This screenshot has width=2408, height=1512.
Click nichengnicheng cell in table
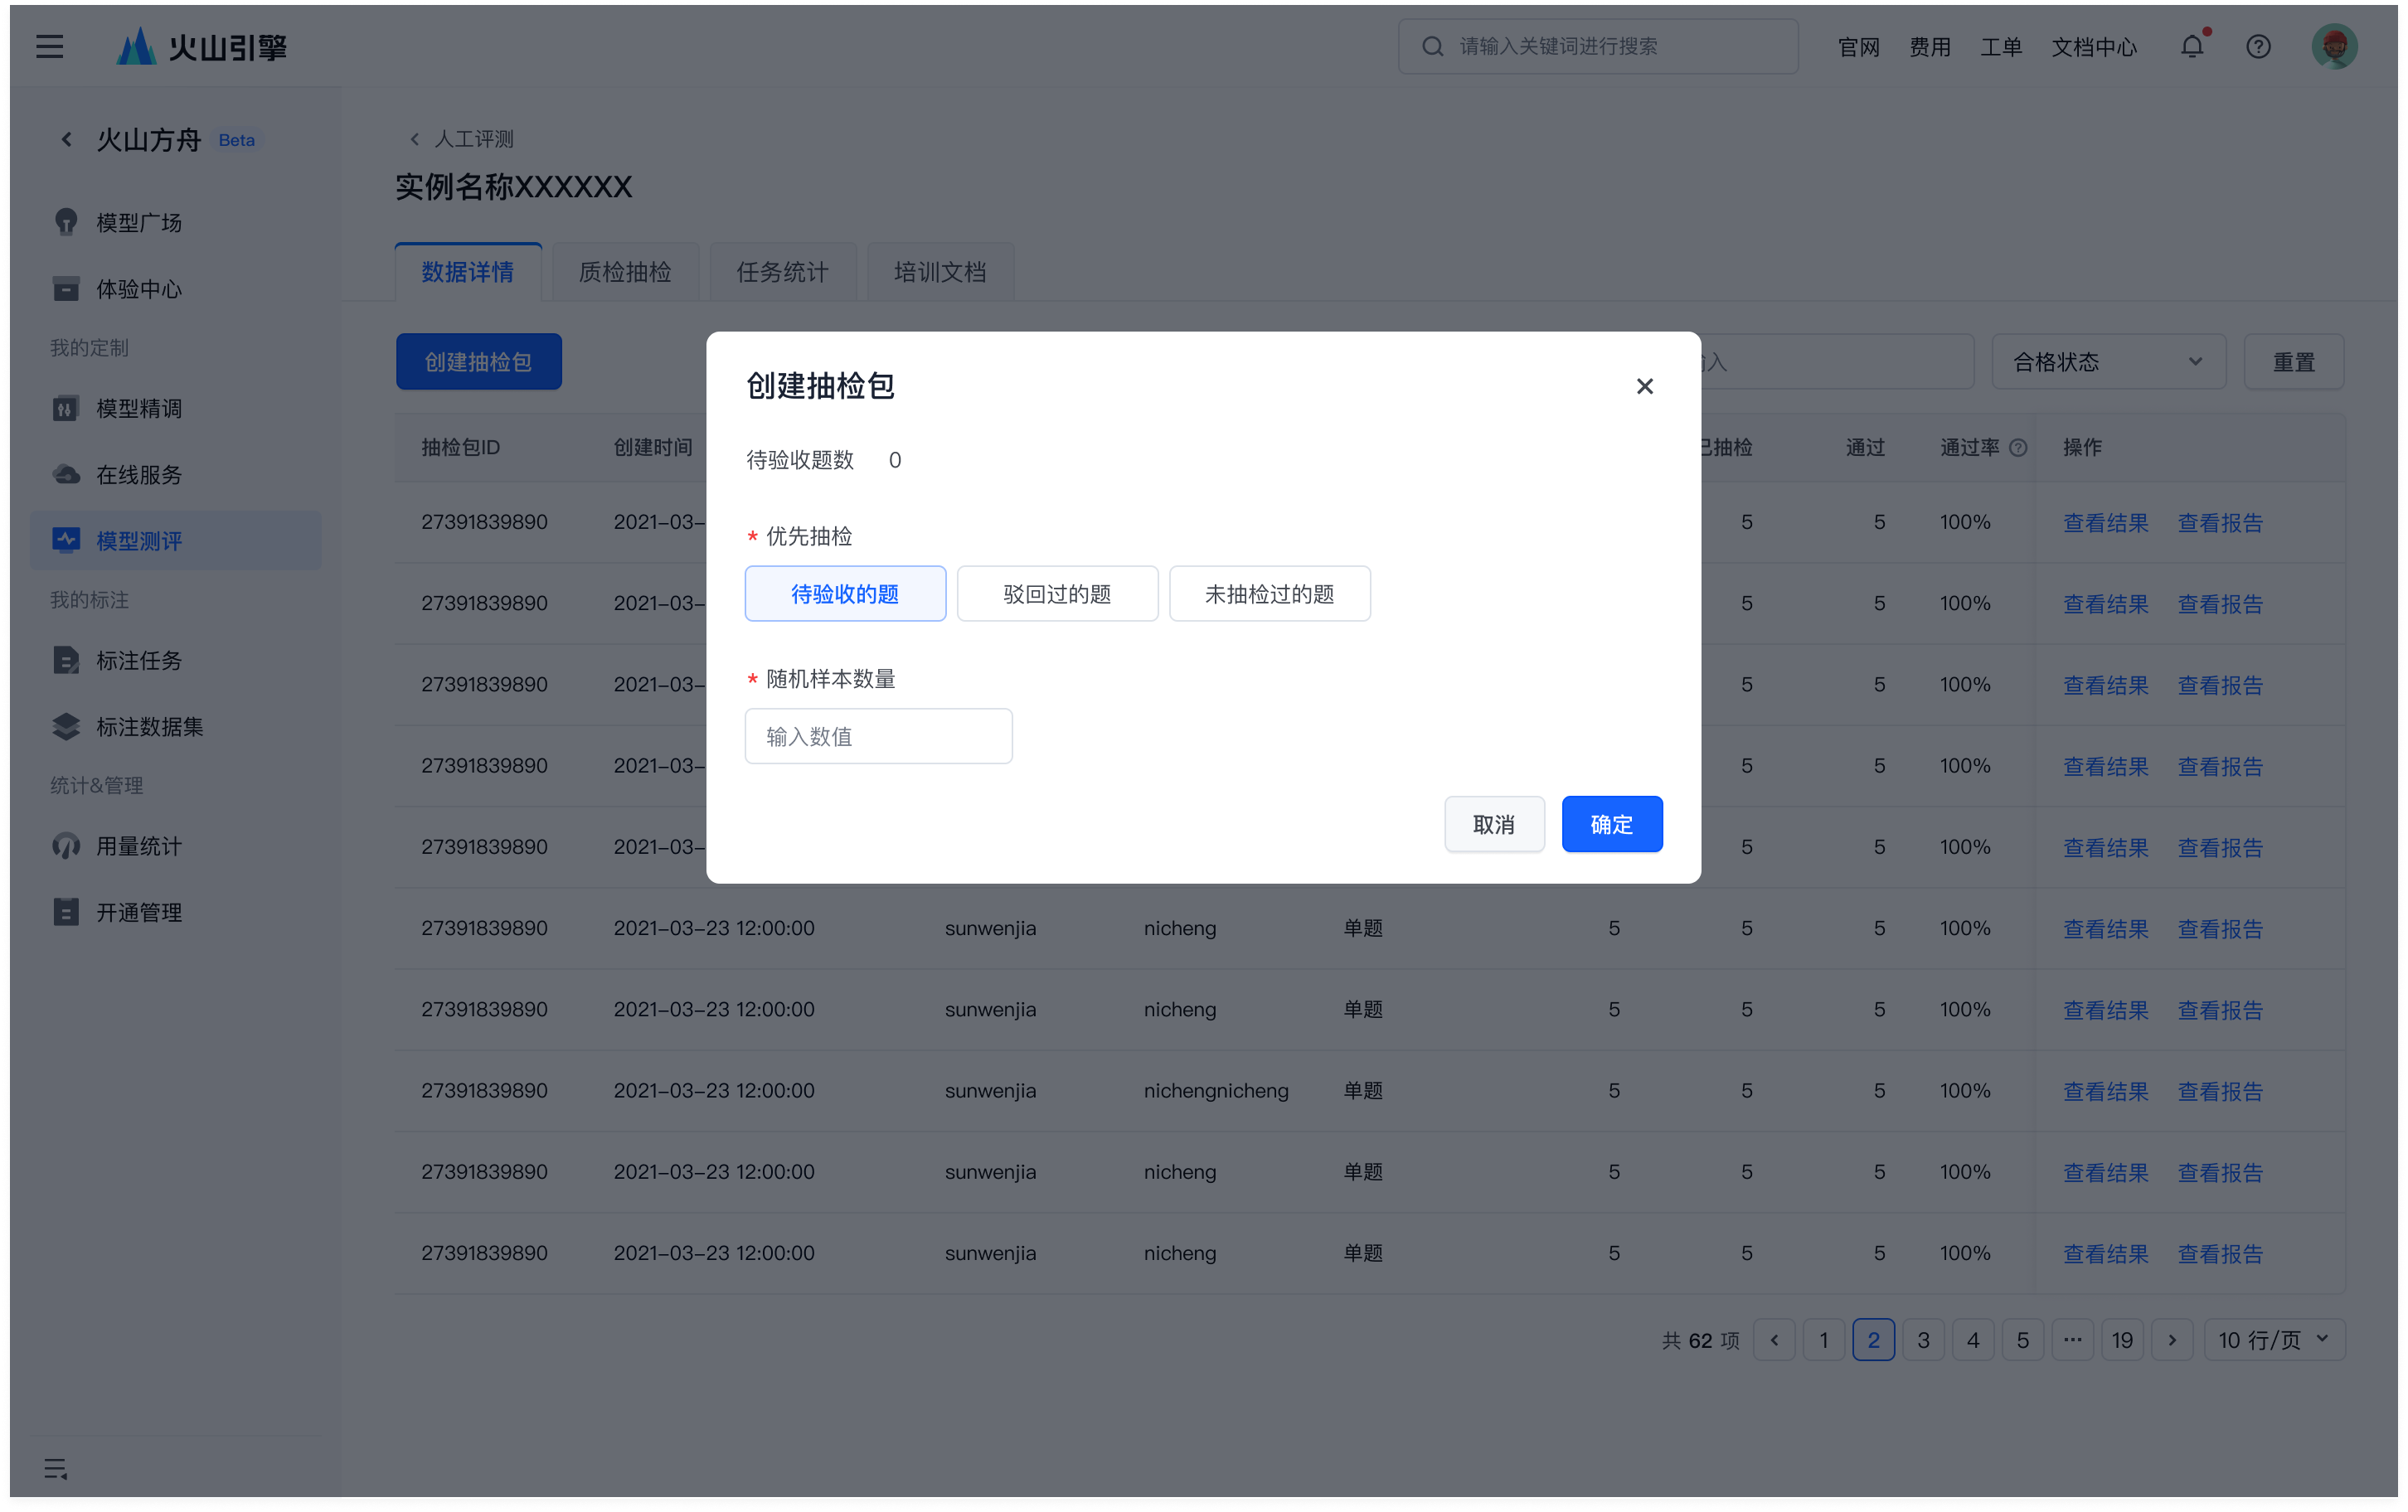[1216, 1090]
